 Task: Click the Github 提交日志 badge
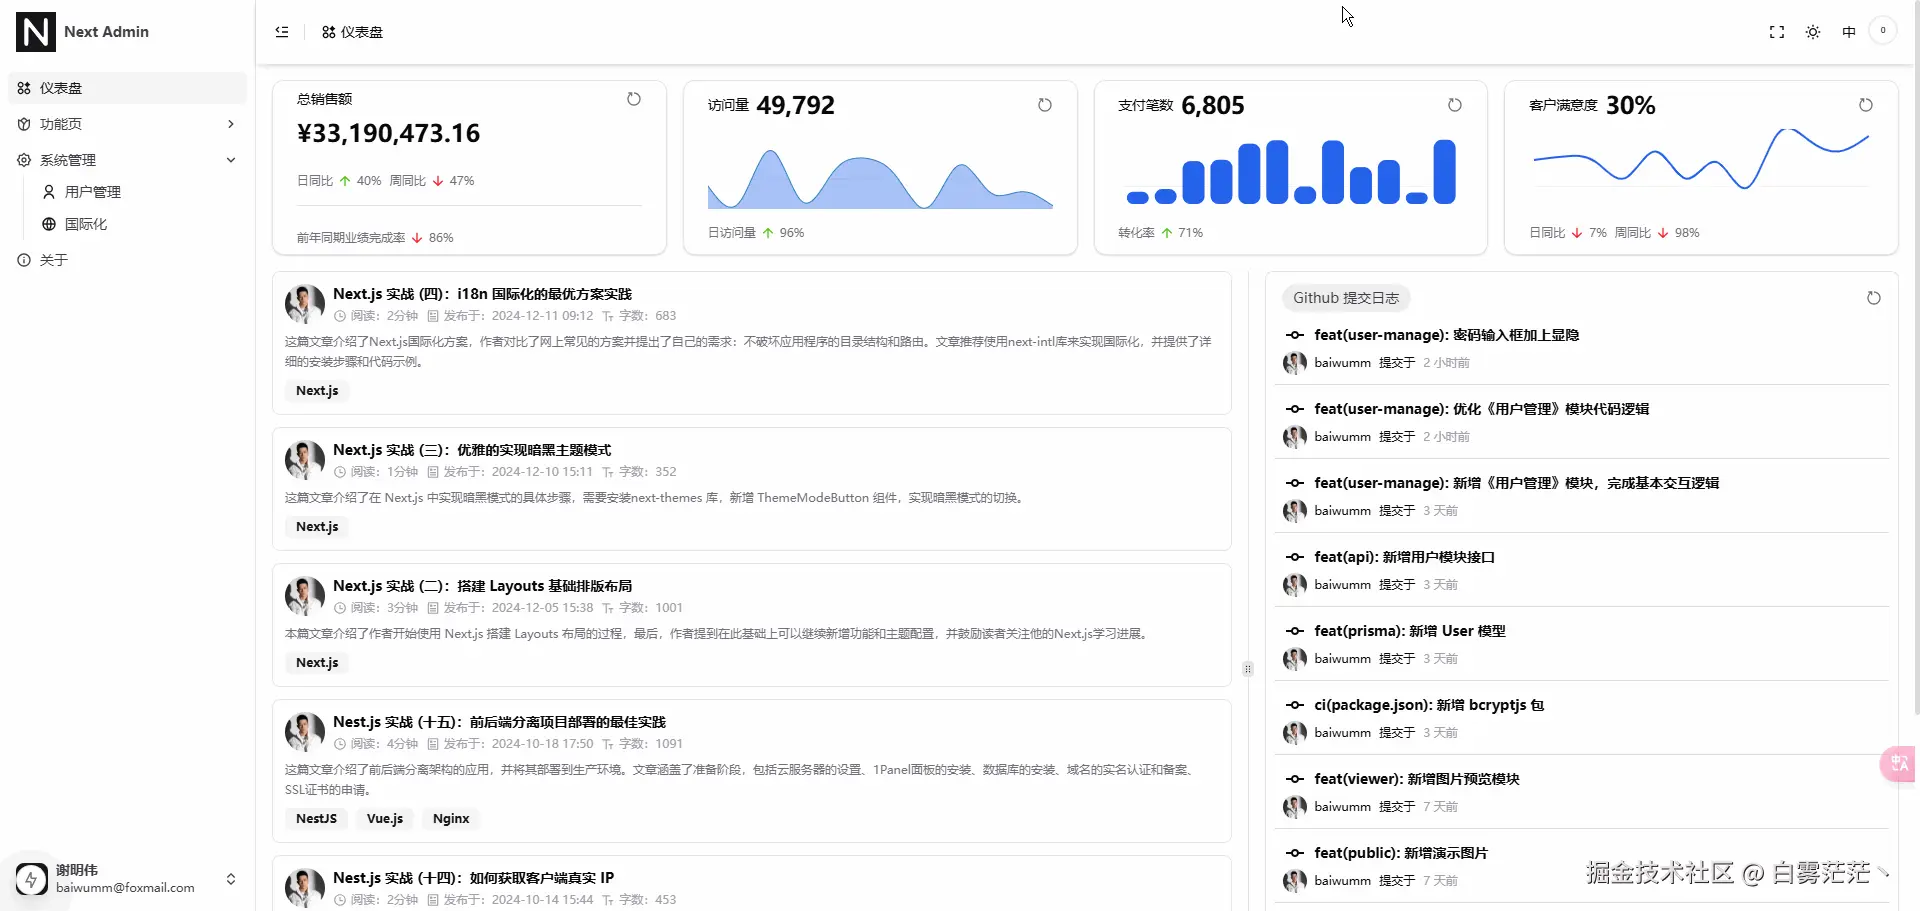(1346, 298)
